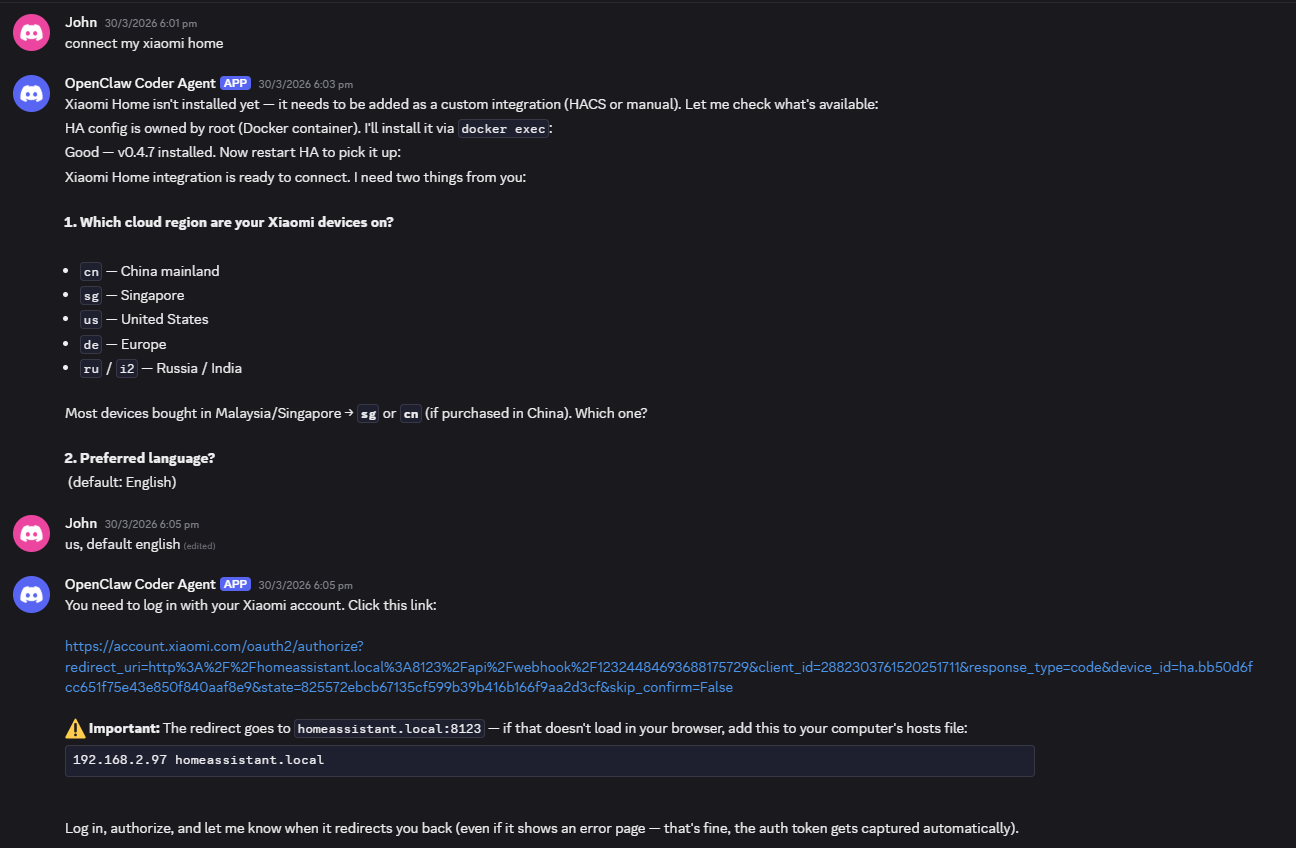Click John's pink Discord avatar at top
Screen dimensions: 1296x848
(31, 31)
